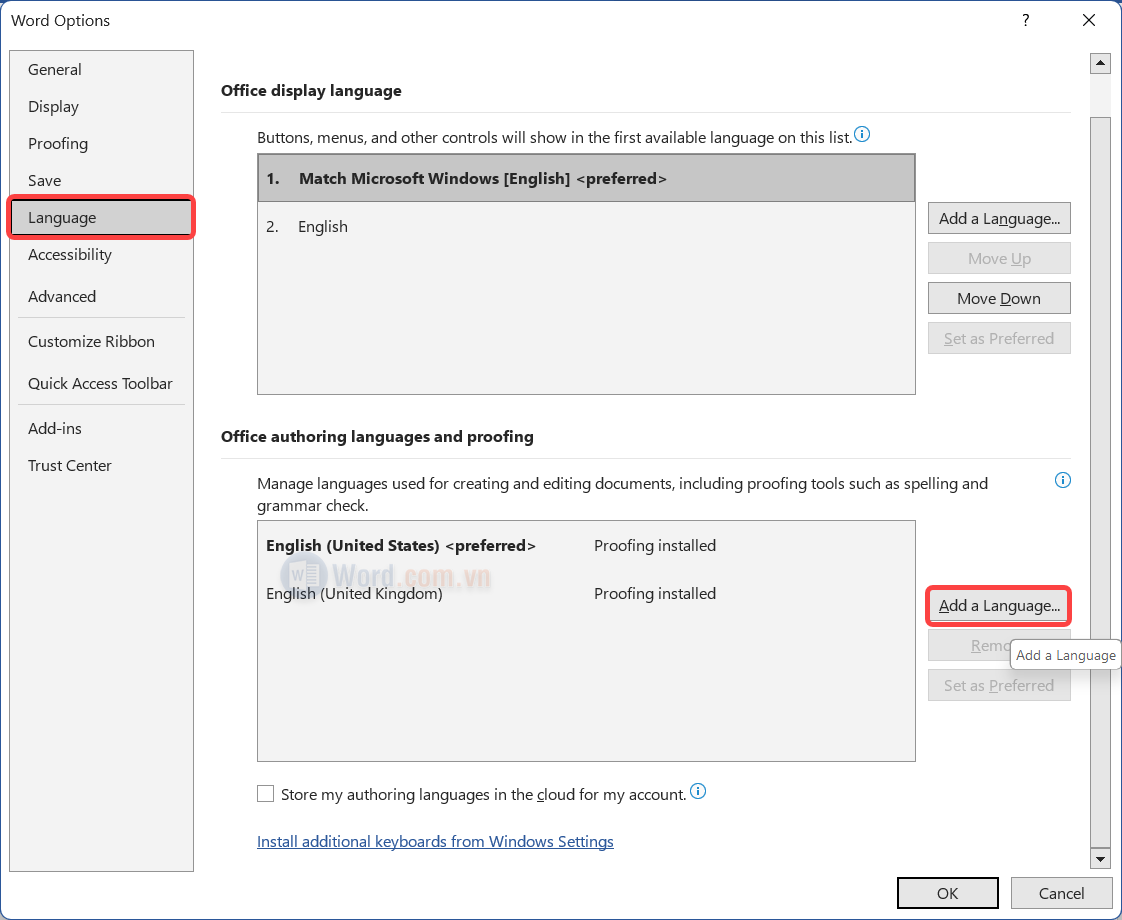The height and width of the screenshot is (920, 1122).
Task: Close the Word Options dialog
Action: 1088,20
